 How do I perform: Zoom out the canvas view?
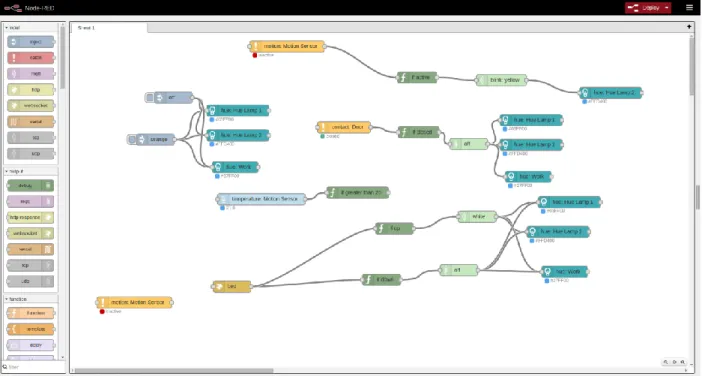tap(666, 362)
